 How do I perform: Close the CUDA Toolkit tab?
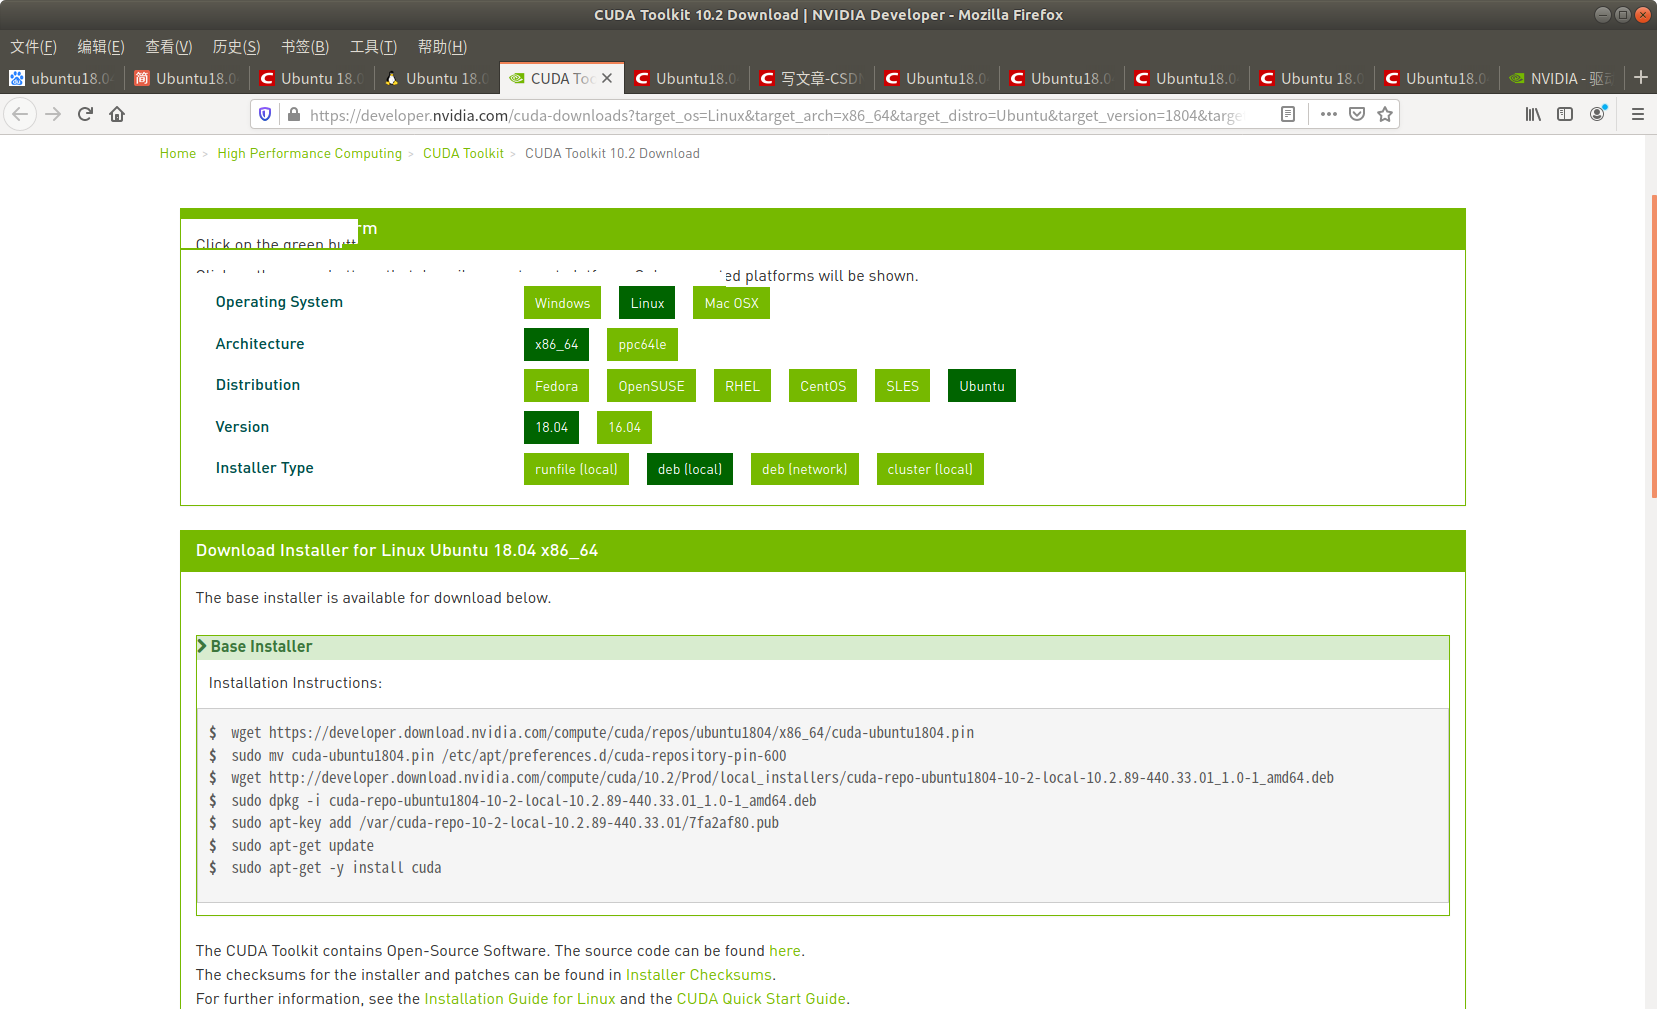click(x=607, y=78)
